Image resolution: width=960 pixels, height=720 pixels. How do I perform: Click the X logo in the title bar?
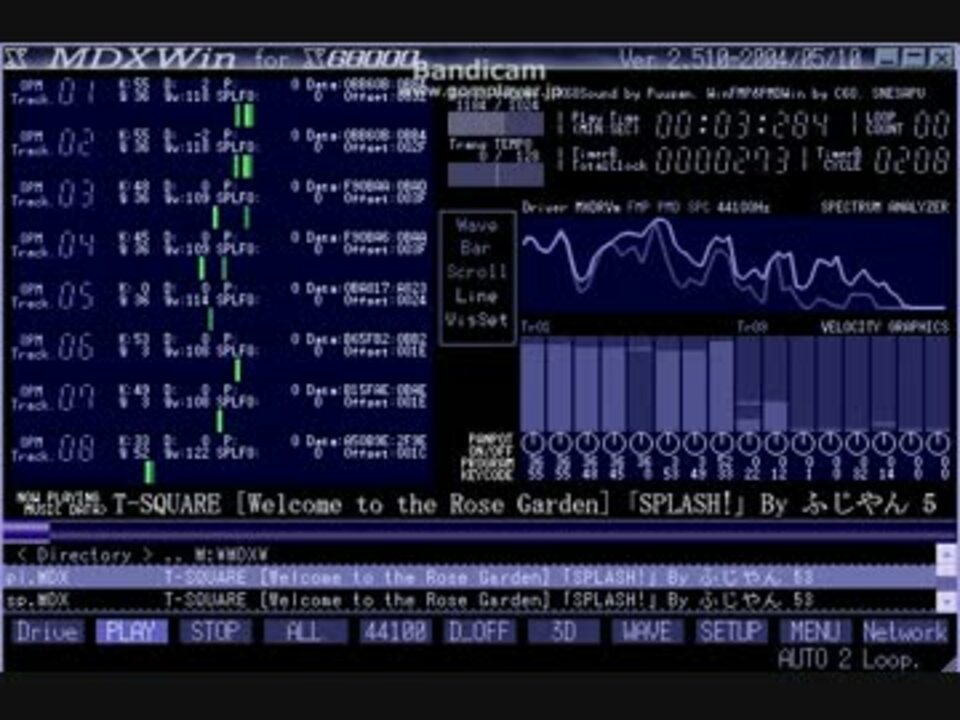pyautogui.click(x=17, y=59)
